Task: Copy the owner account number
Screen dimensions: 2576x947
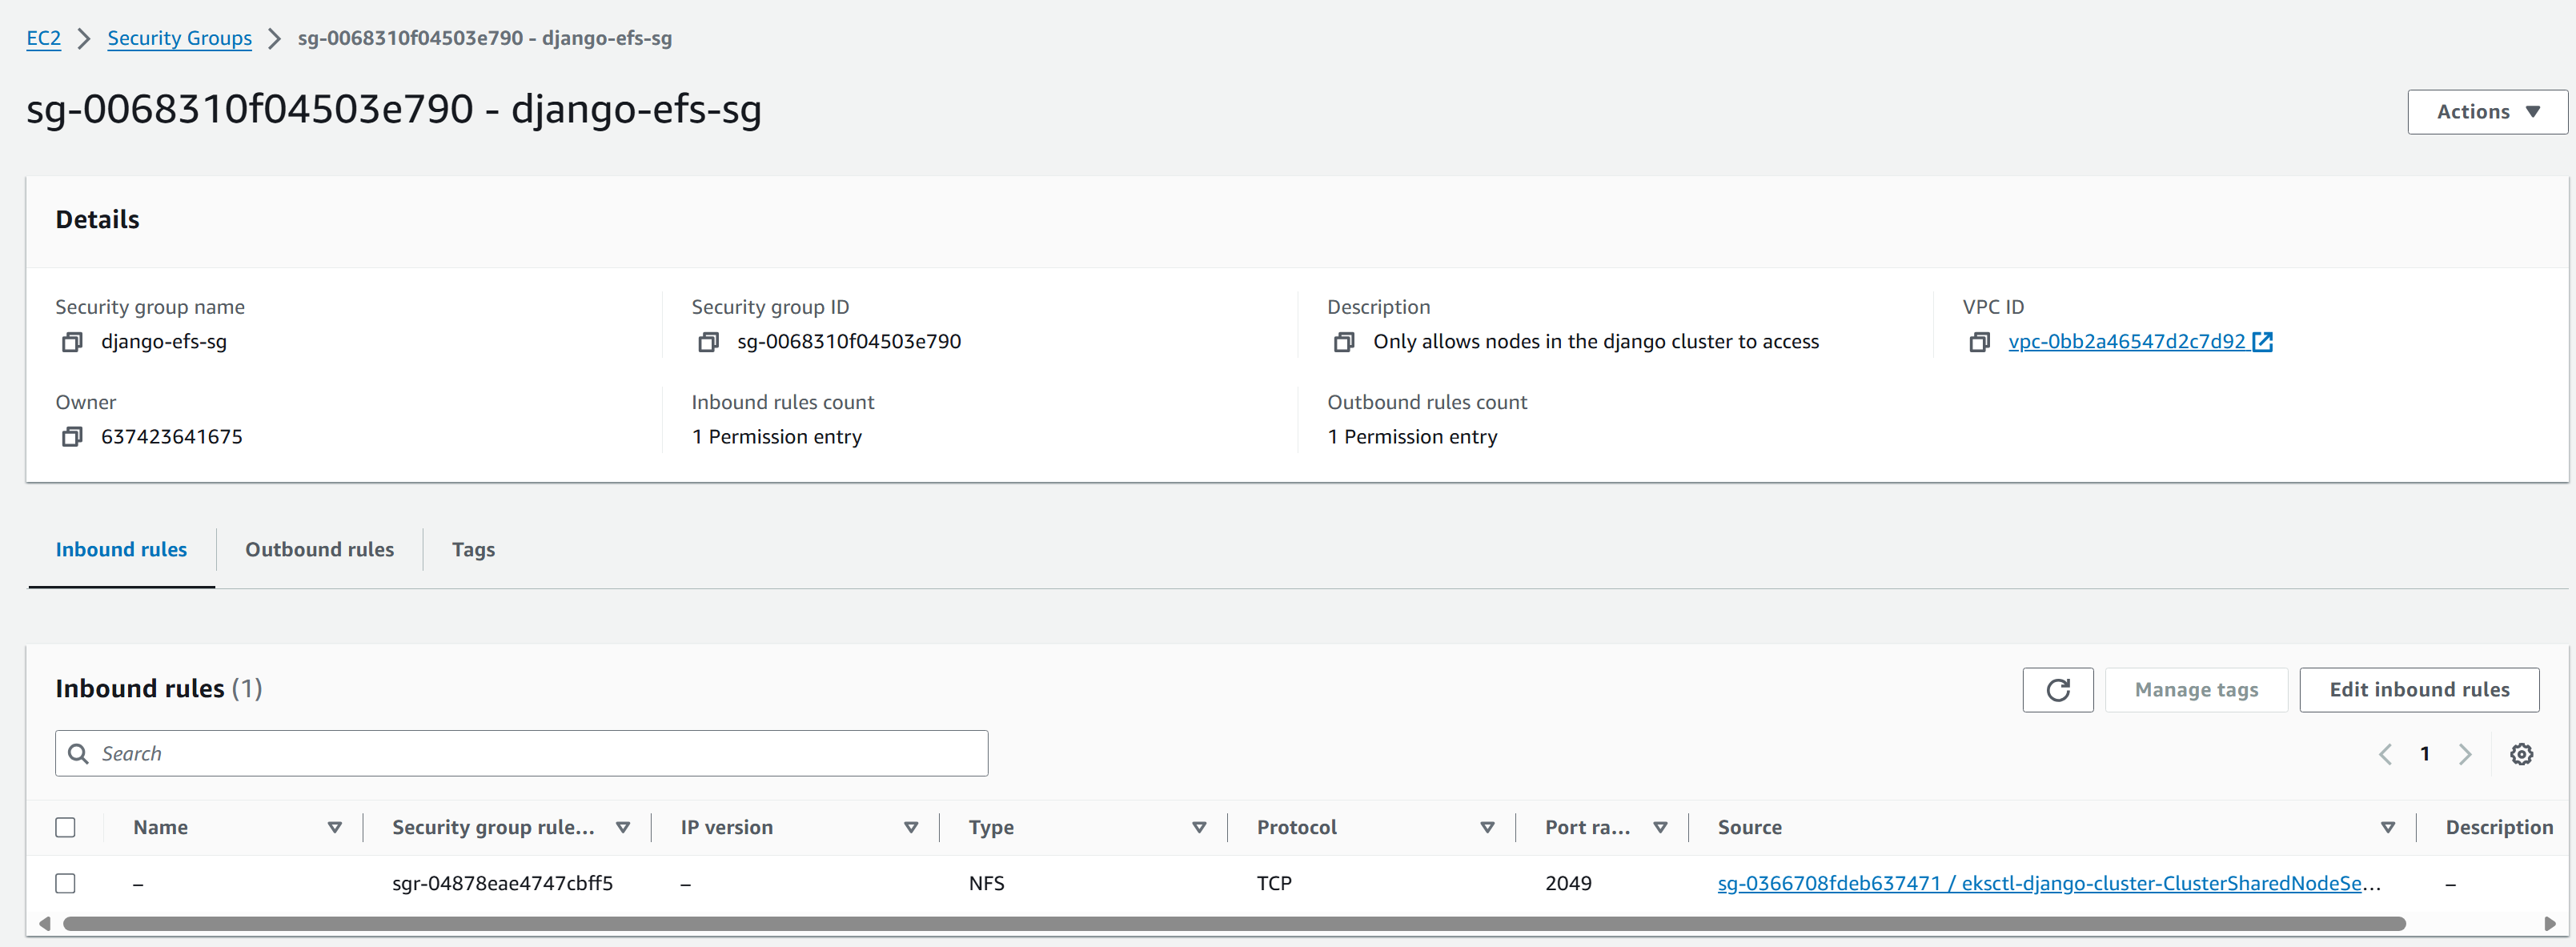Action: coord(72,437)
